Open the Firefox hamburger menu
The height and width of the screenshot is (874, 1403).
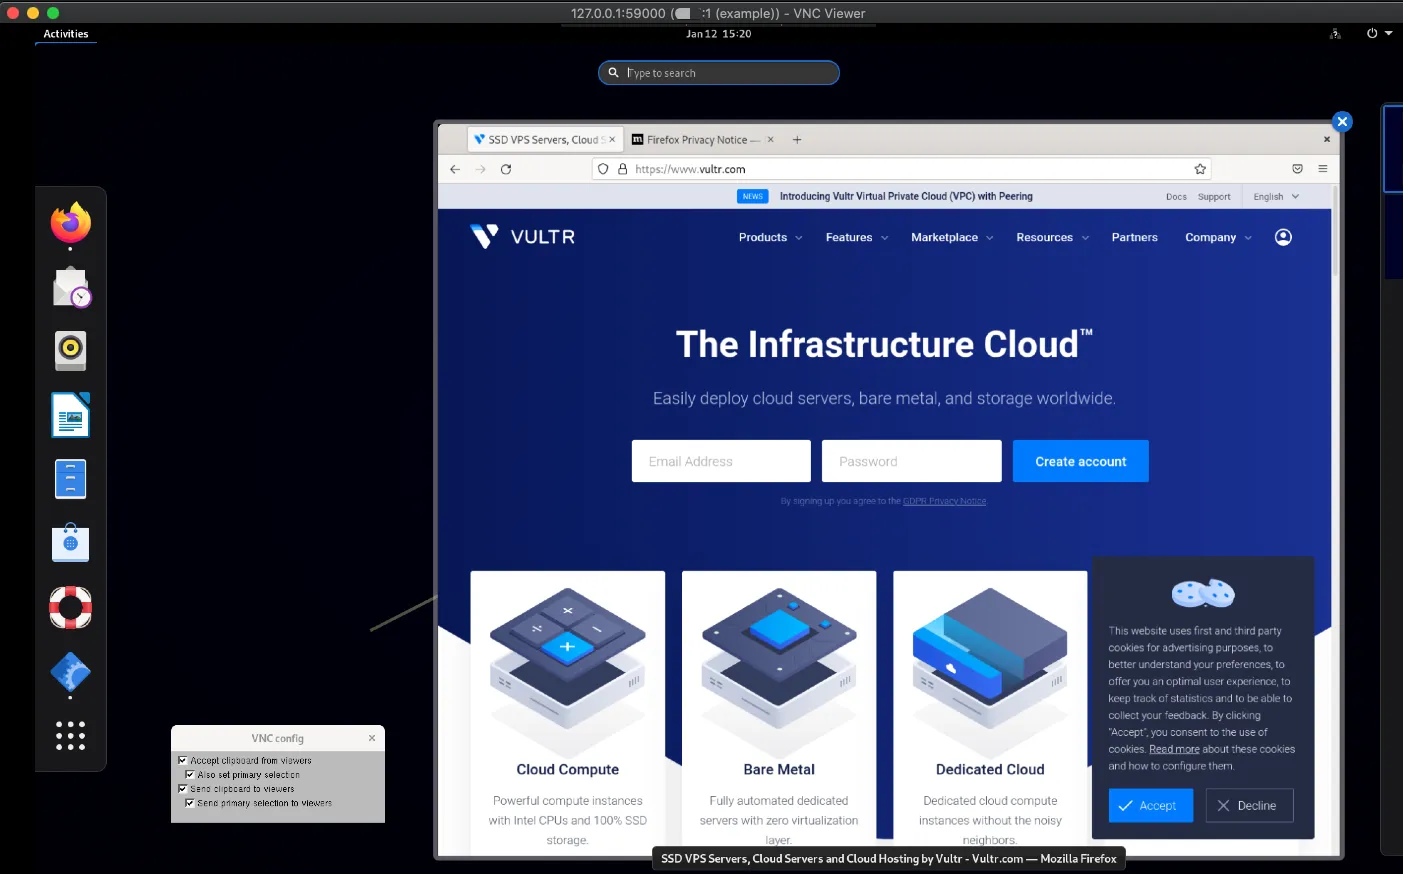(x=1323, y=169)
